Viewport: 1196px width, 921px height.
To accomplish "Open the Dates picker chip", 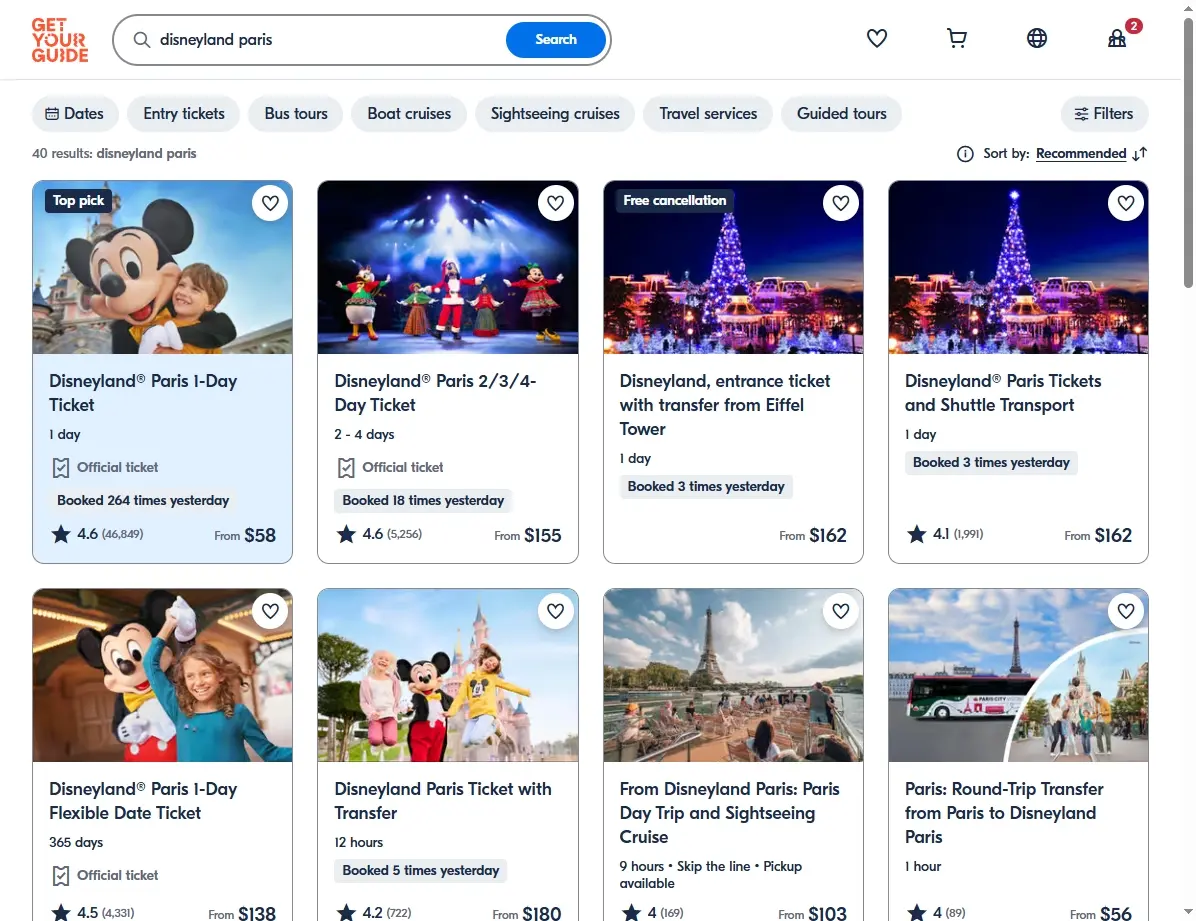I will [x=75, y=114].
